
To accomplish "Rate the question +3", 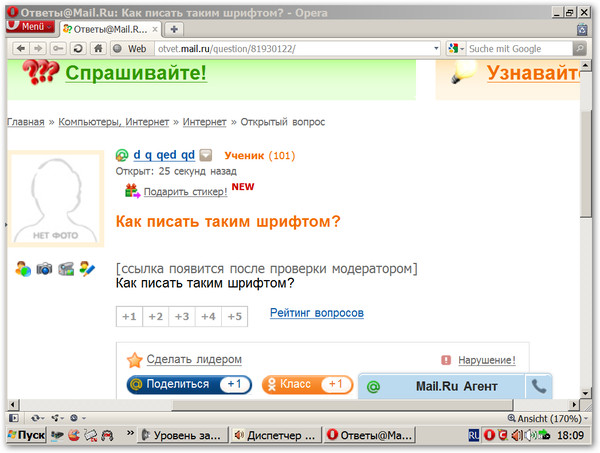I will 182,316.
